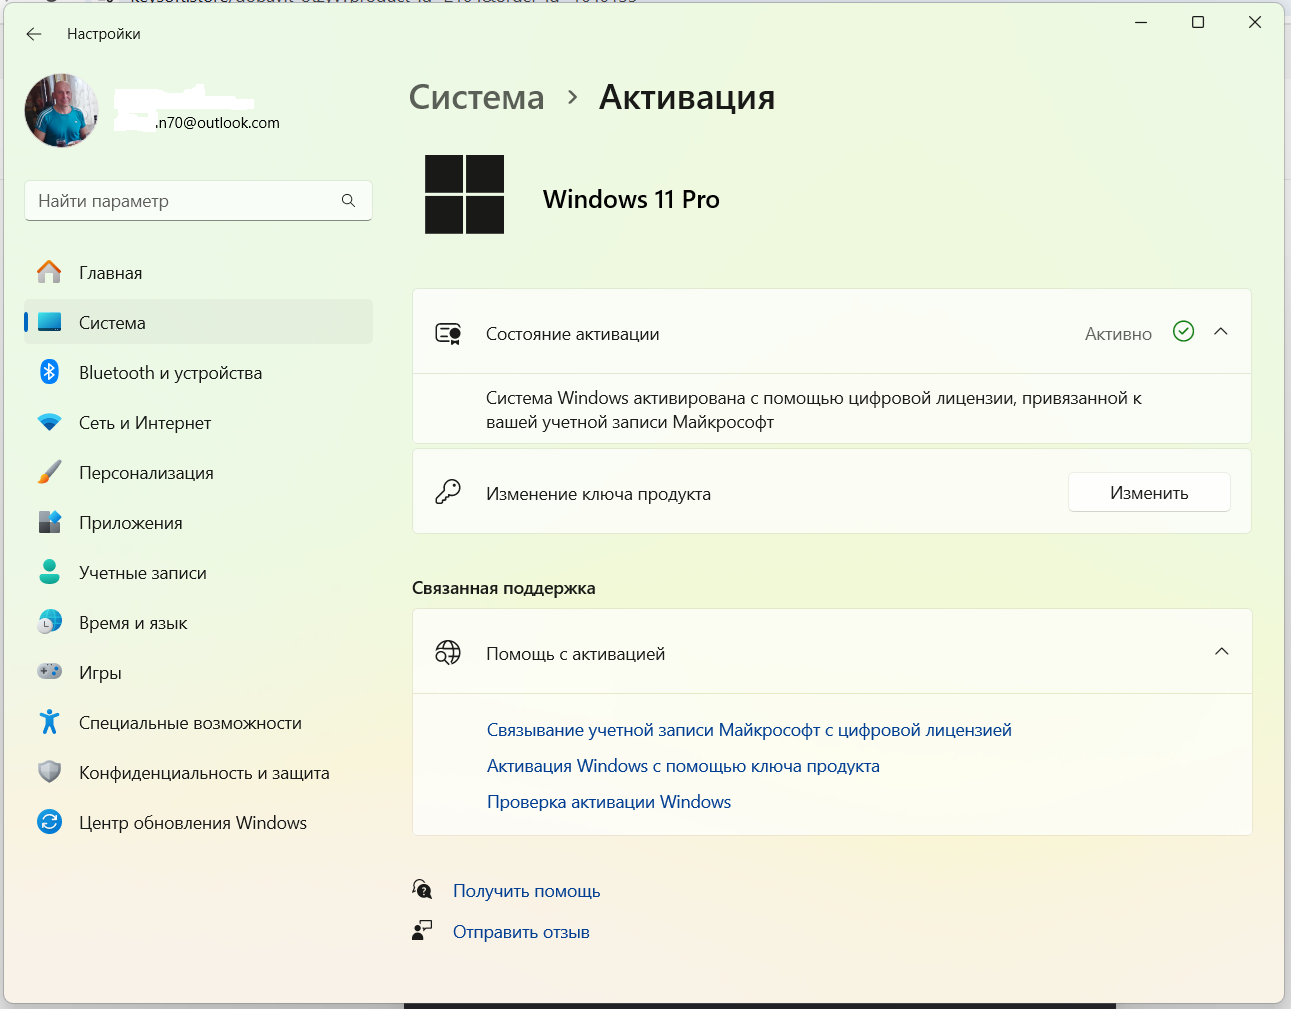Go to Сеть и Интернет
Viewport: 1291px width, 1009px height.
pos(198,422)
